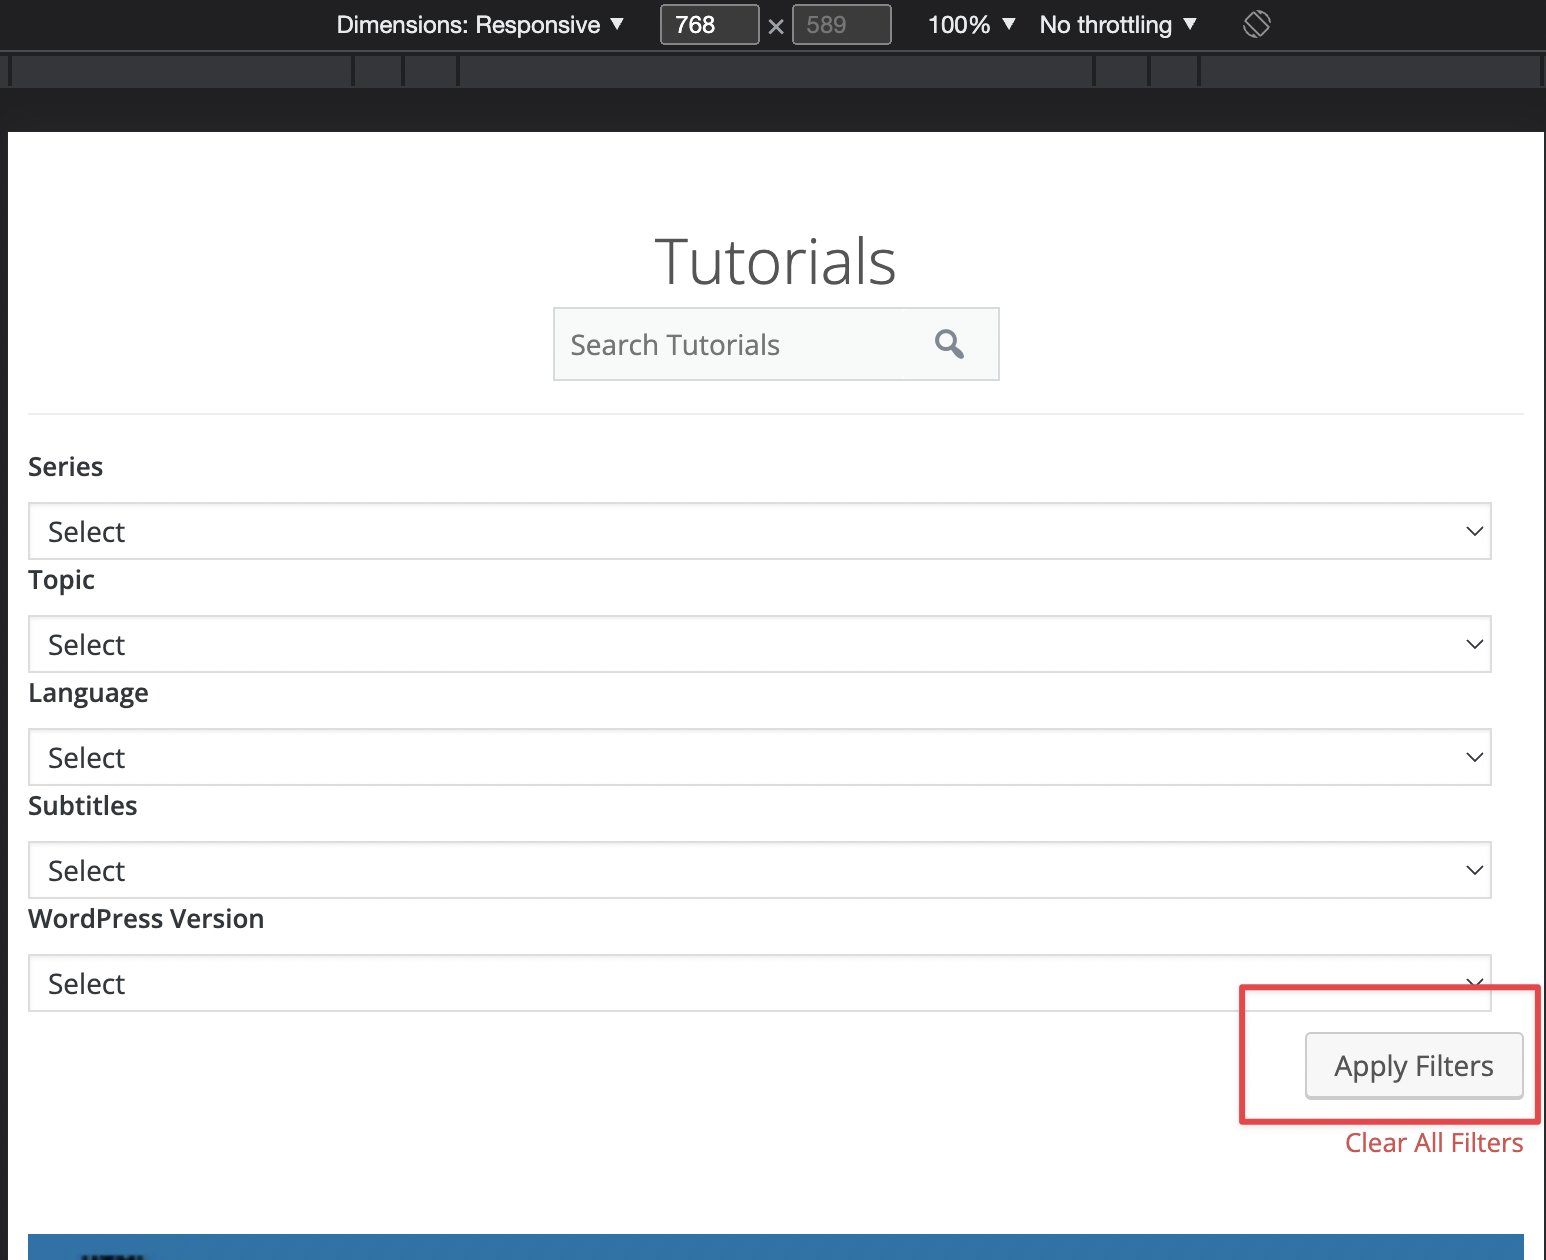Click the Series filter label
1546x1260 pixels.
[x=66, y=467]
